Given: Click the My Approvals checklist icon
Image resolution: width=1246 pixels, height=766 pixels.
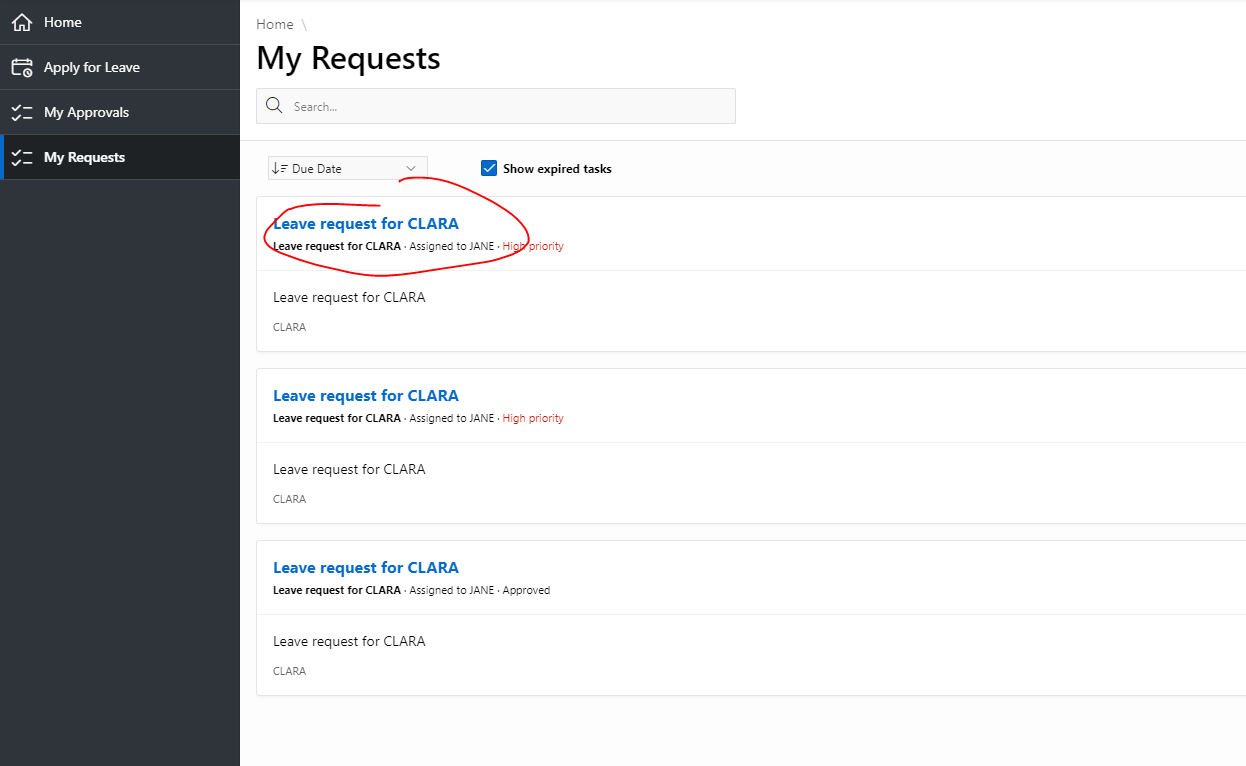Looking at the screenshot, I should (x=22, y=113).
